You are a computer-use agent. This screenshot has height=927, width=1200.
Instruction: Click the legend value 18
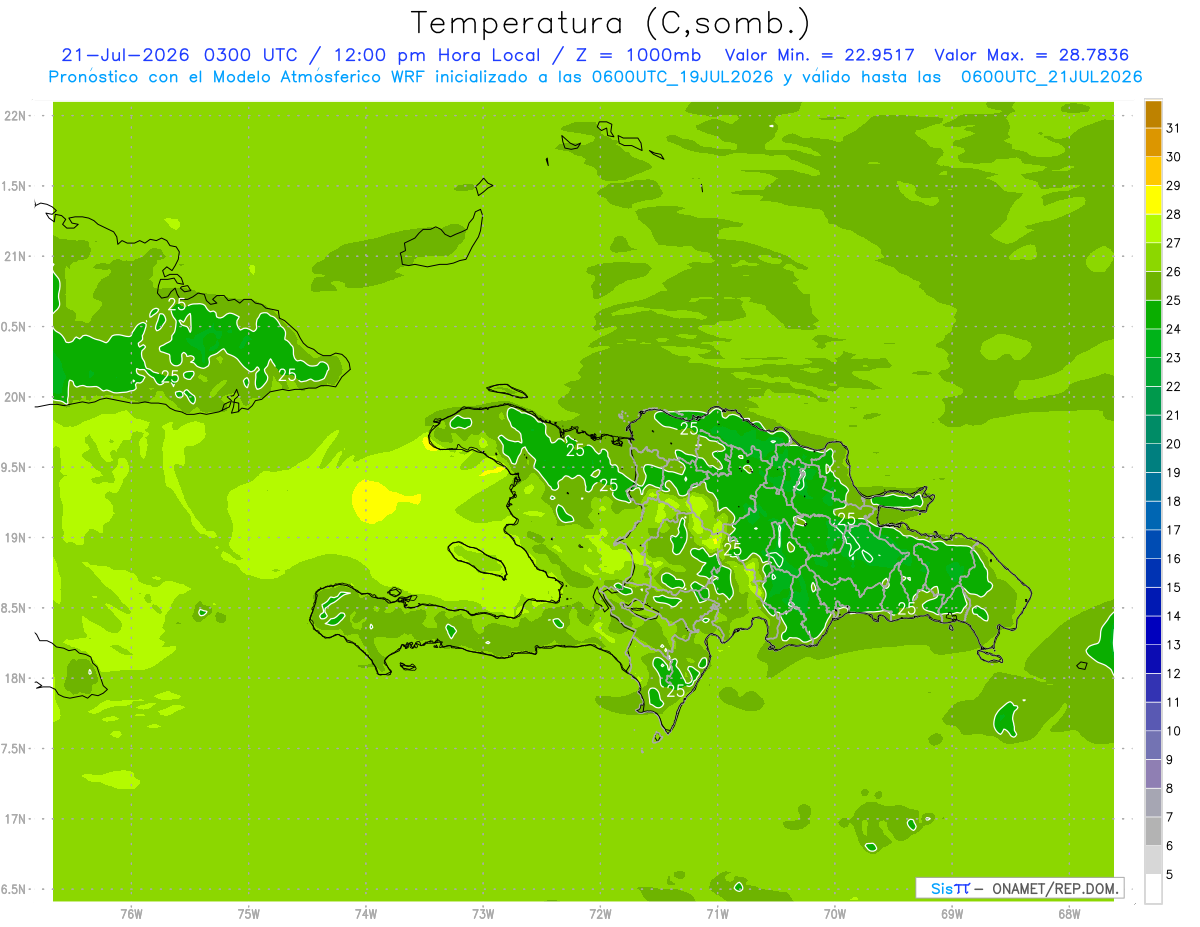tap(1173, 501)
